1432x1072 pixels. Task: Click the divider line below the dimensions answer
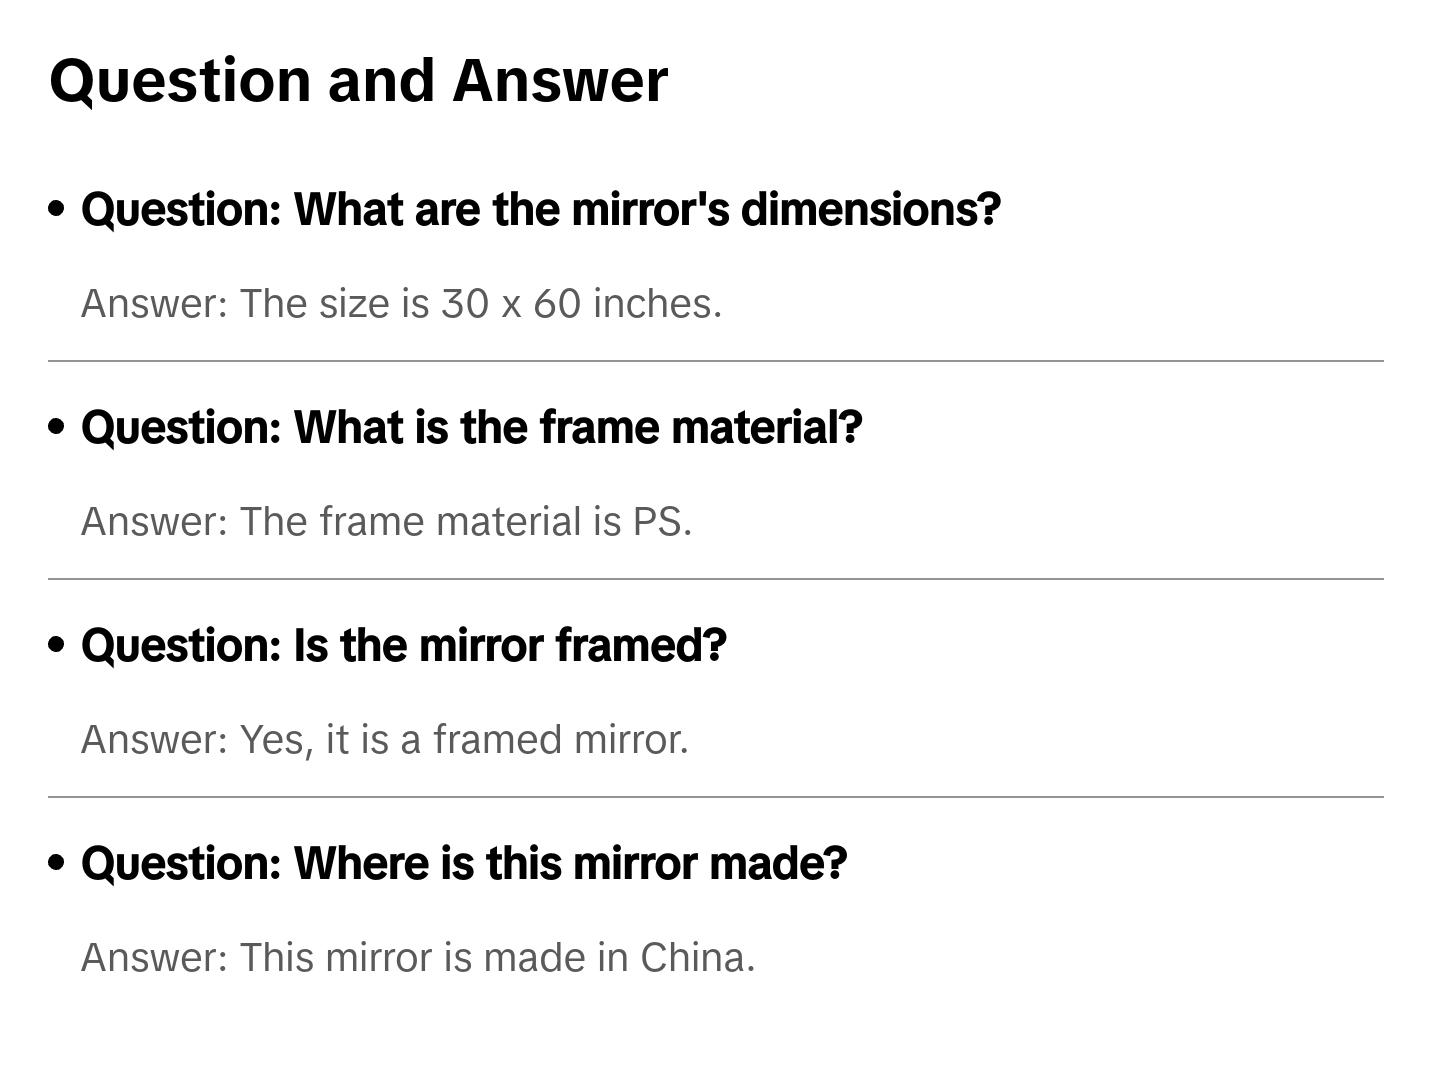click(x=716, y=361)
